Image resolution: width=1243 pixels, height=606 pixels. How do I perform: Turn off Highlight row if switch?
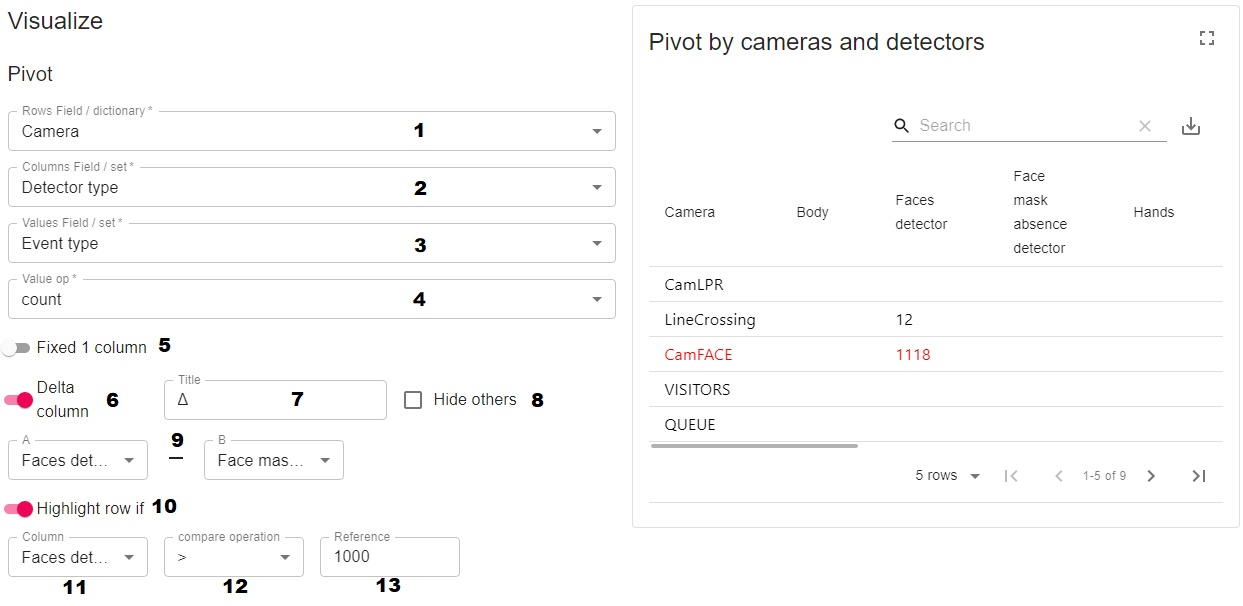(x=19, y=508)
